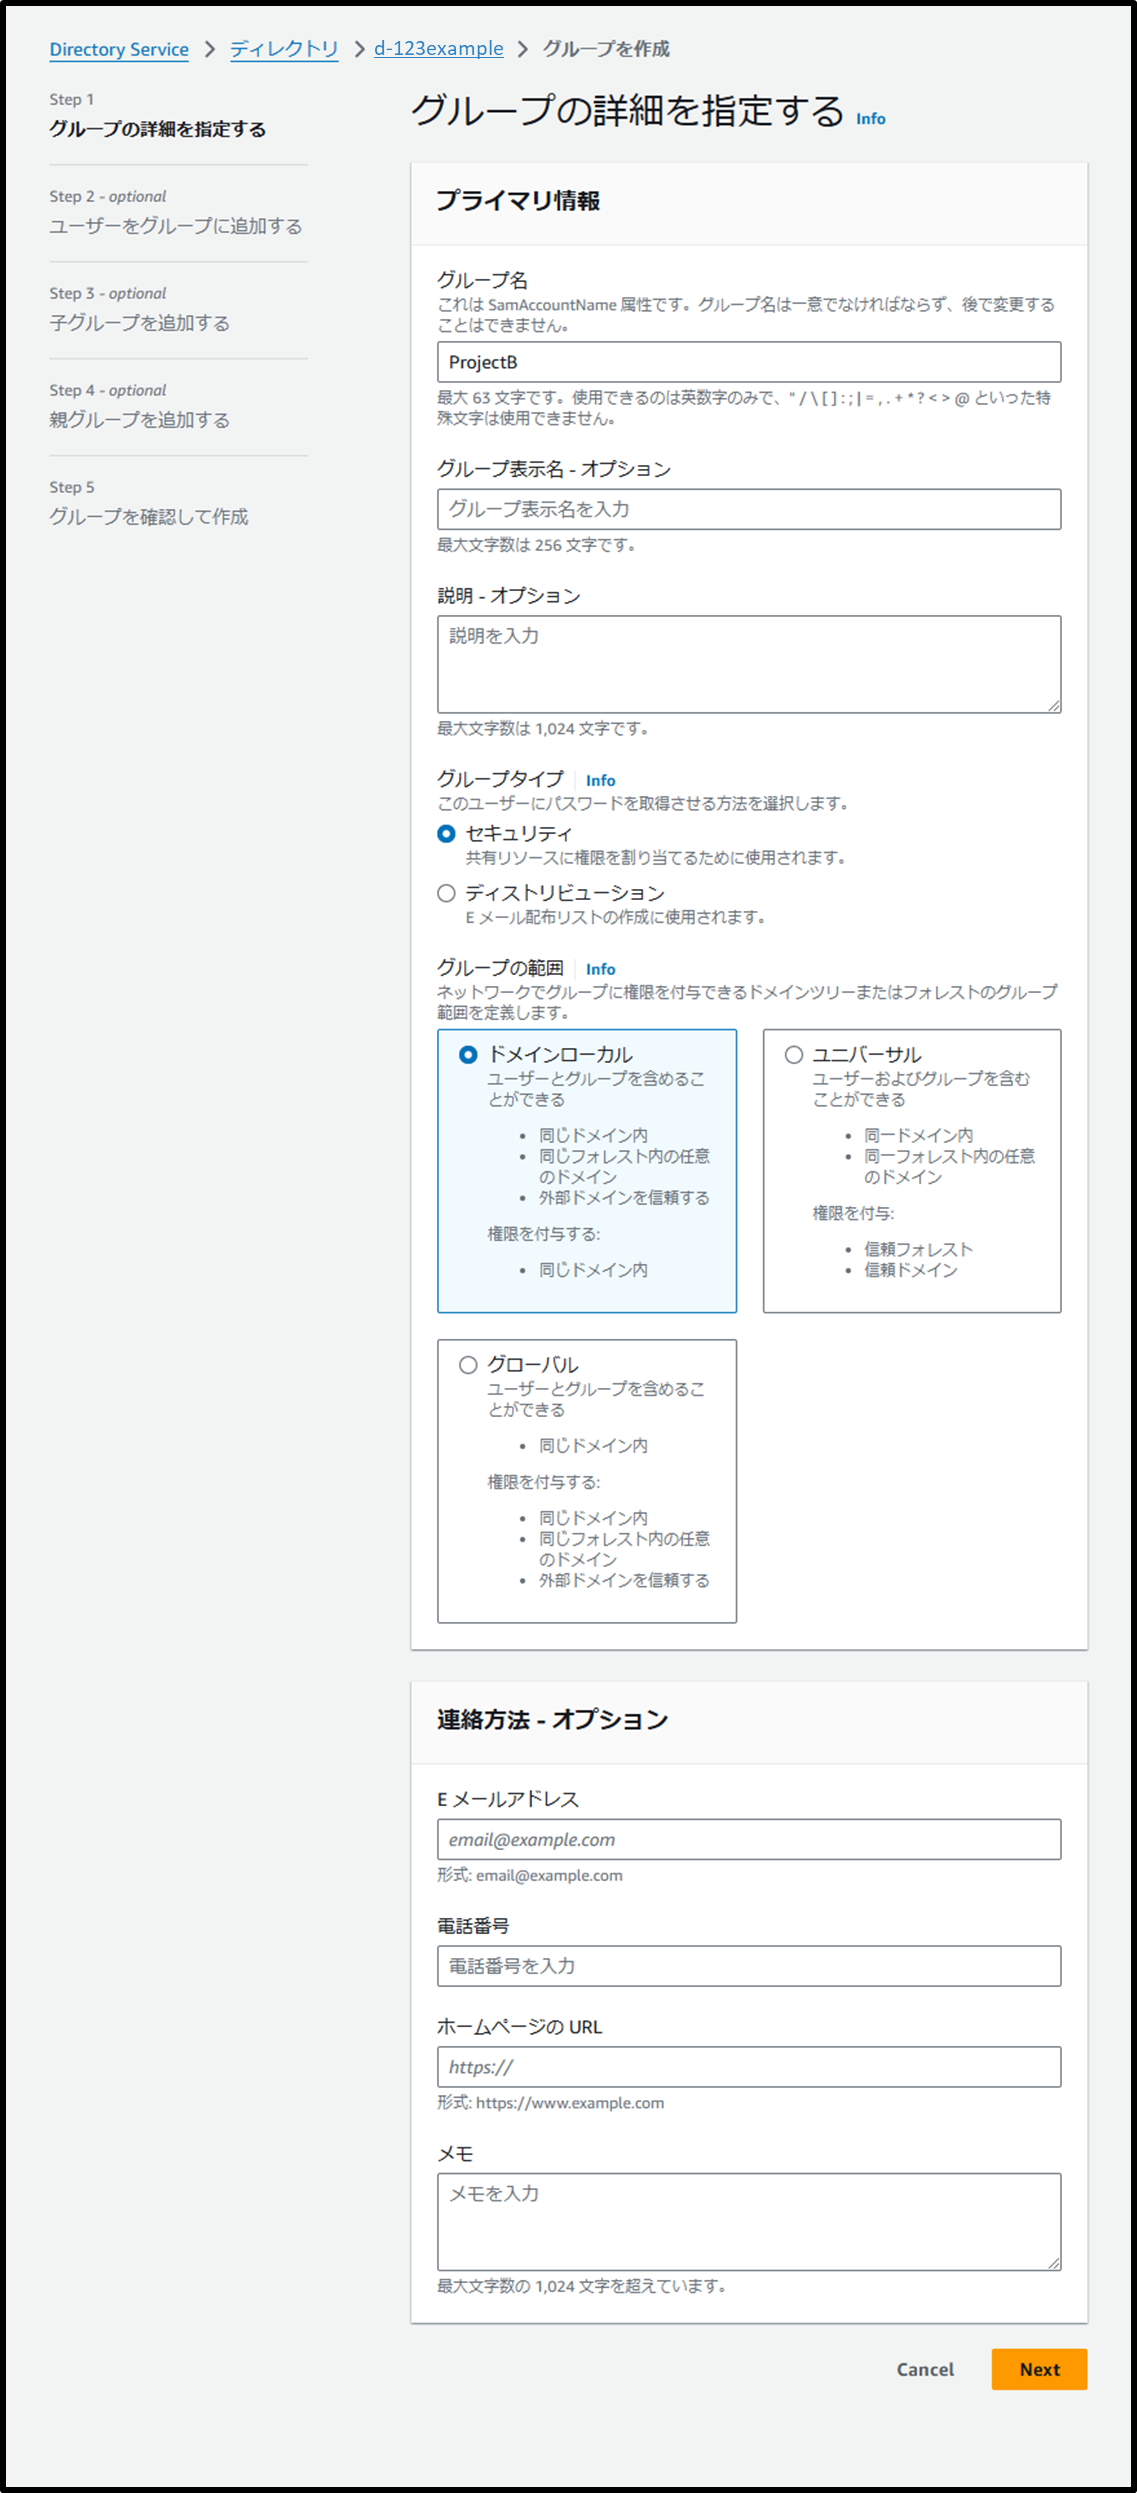The width and height of the screenshot is (1137, 2493).
Task: Focus the グループ表示名 input field
Action: tap(749, 509)
